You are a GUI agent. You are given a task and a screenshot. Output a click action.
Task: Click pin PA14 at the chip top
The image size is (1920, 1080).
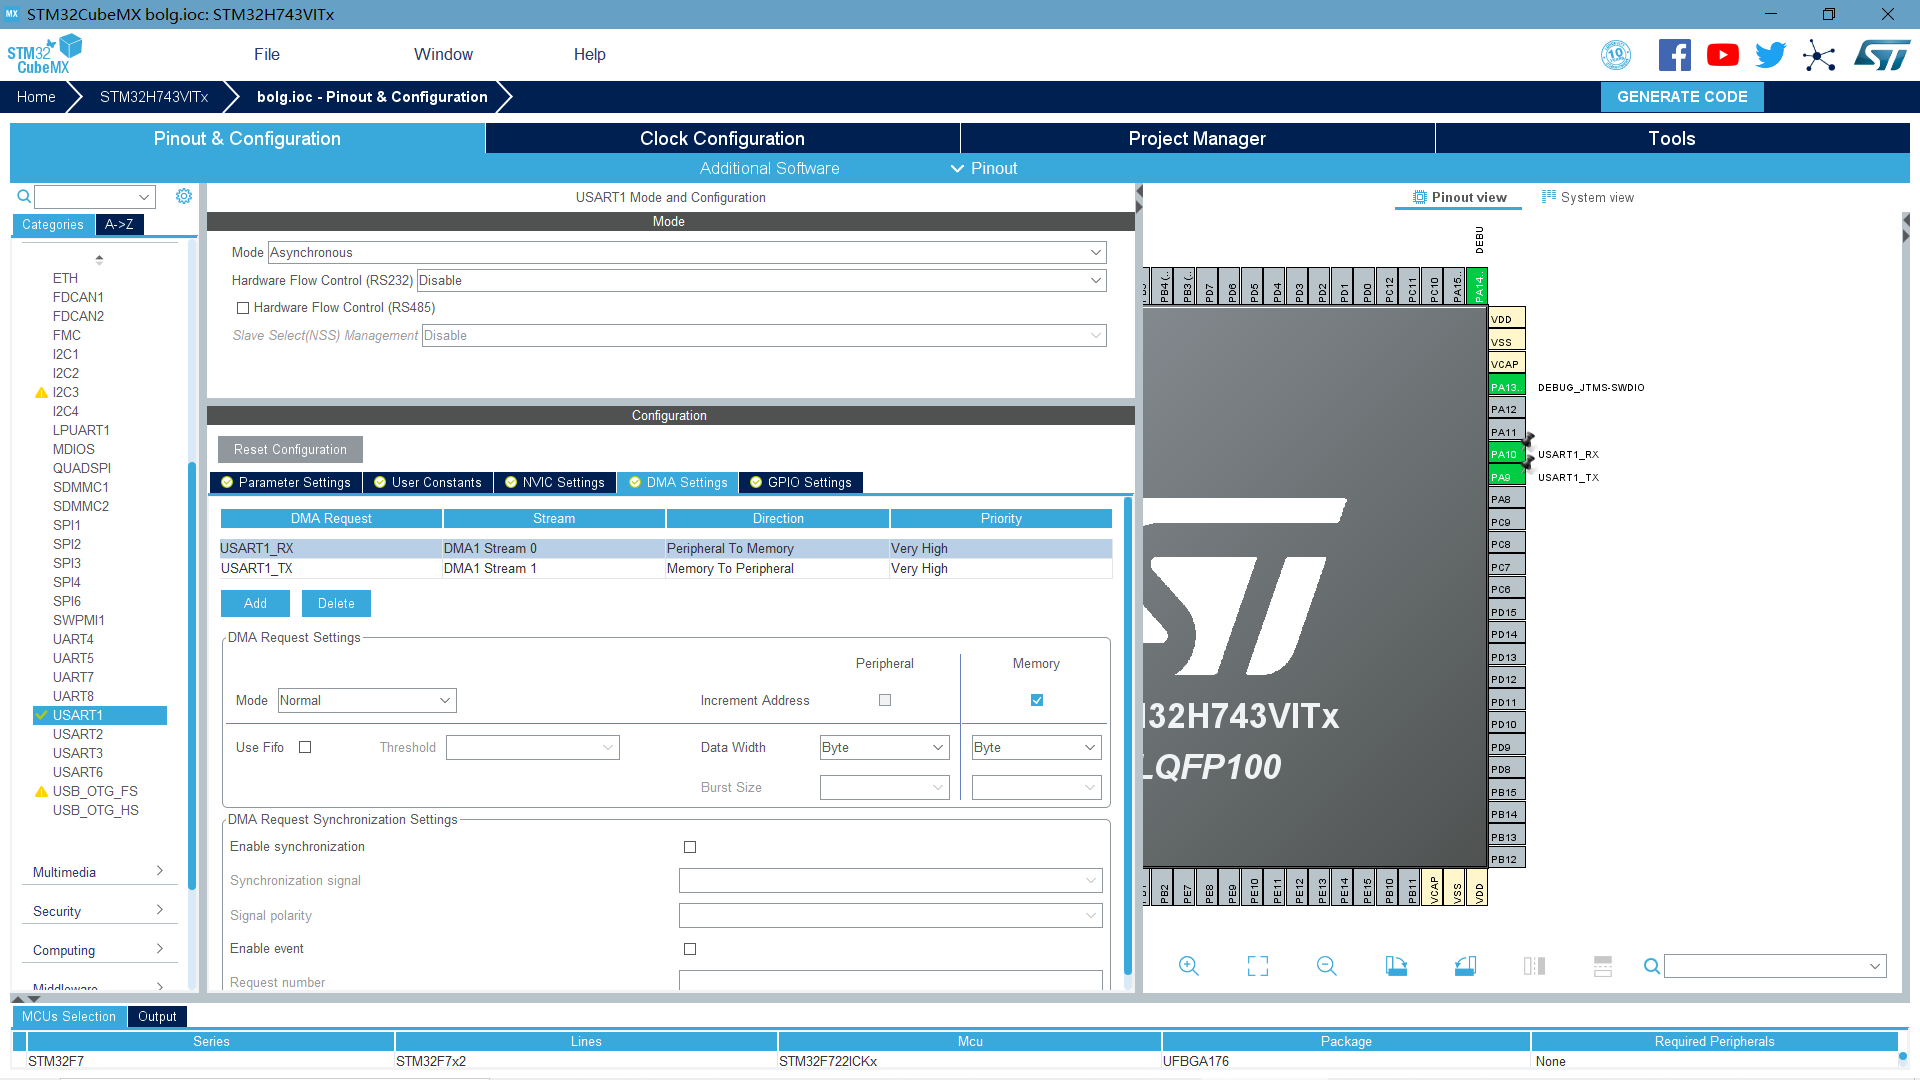[x=1478, y=286]
